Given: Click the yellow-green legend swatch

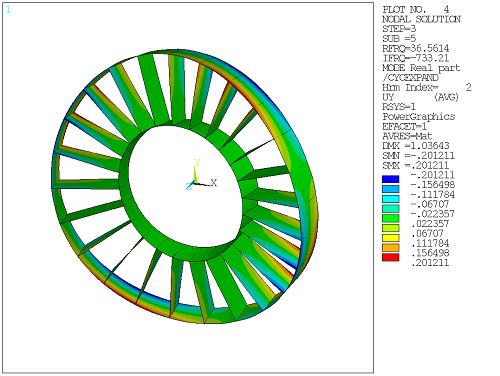Looking at the screenshot, I should pos(390,228).
